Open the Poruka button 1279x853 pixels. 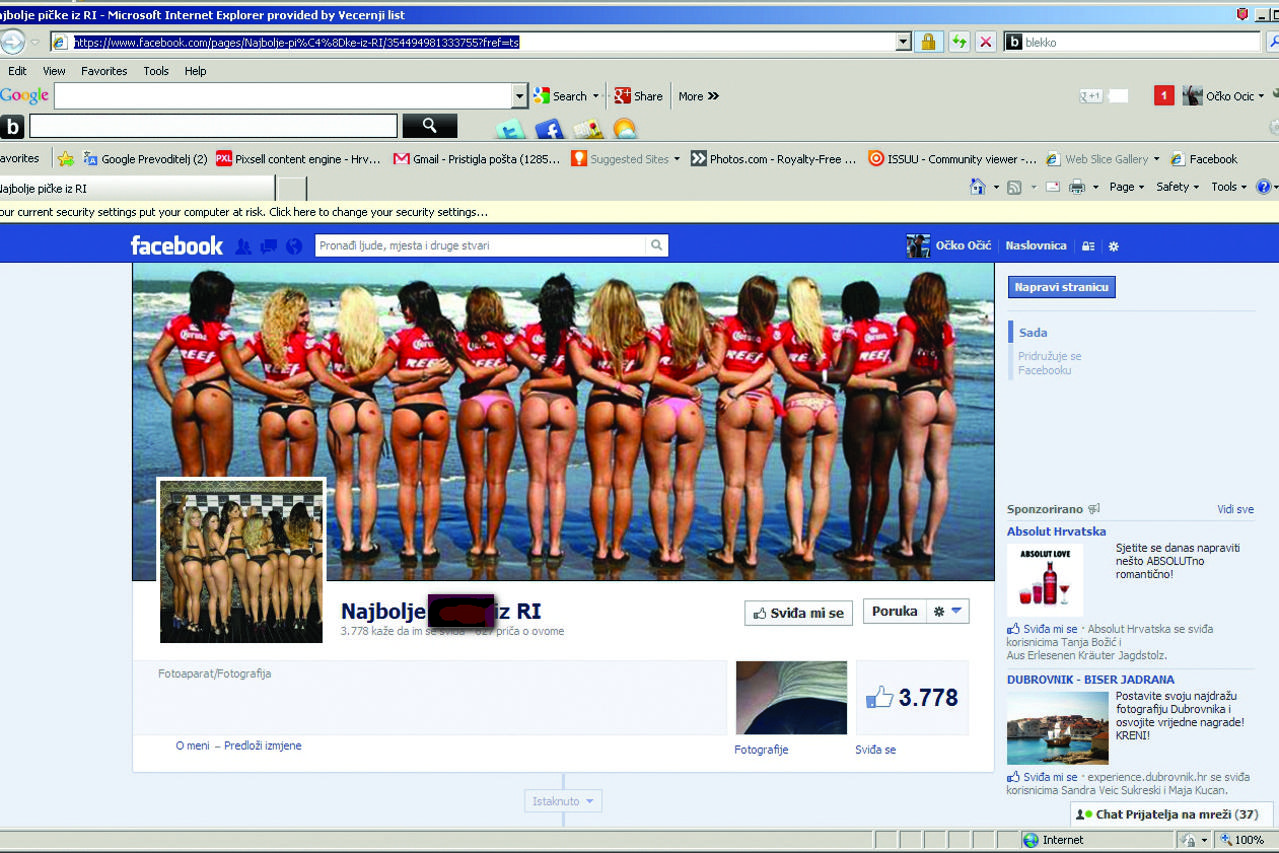[x=891, y=610]
